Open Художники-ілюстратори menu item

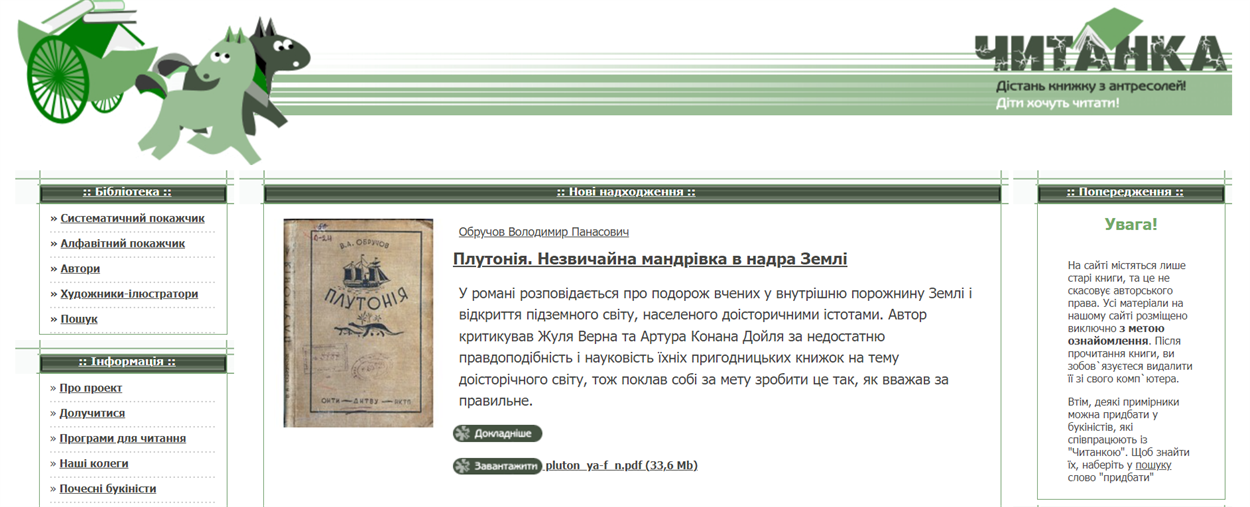coord(129,294)
